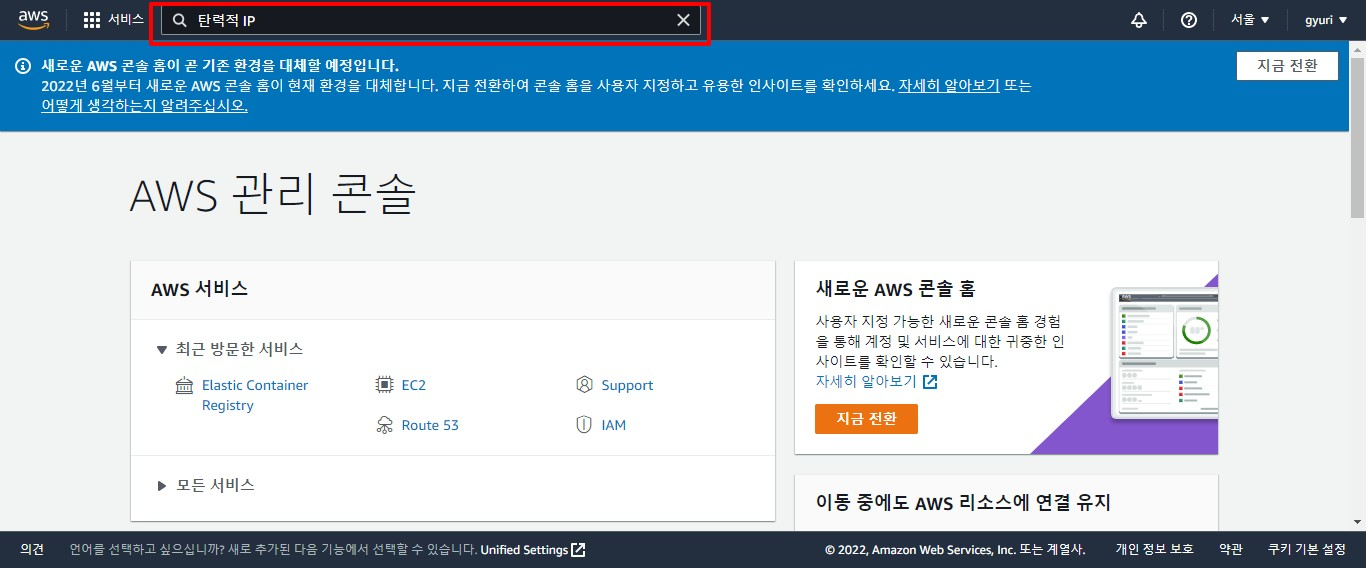
Task: Open 어떻게 생각하는지 알려주십시오 link
Action: point(144,106)
